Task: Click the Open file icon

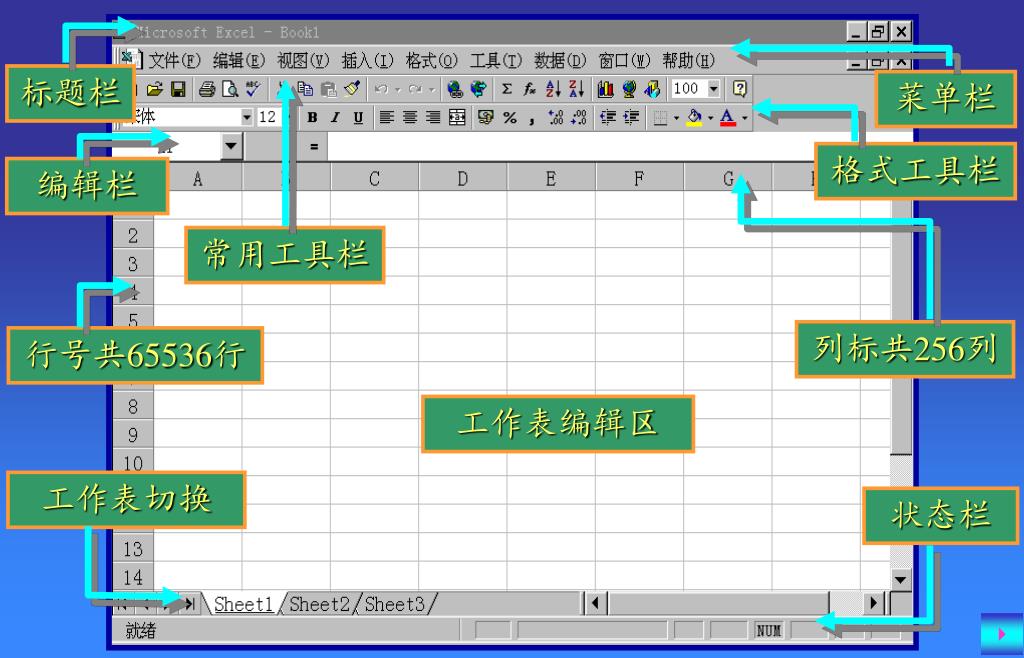Action: (x=154, y=89)
